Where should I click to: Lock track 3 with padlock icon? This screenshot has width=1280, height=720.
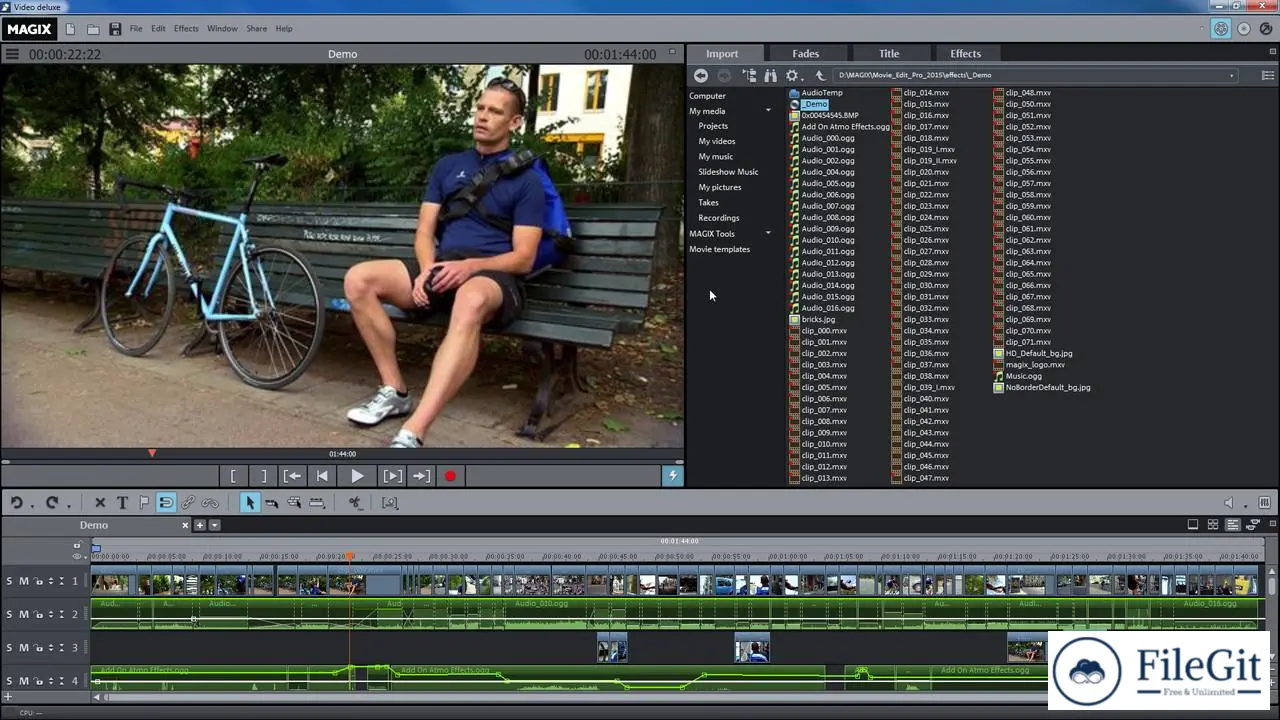(39, 648)
